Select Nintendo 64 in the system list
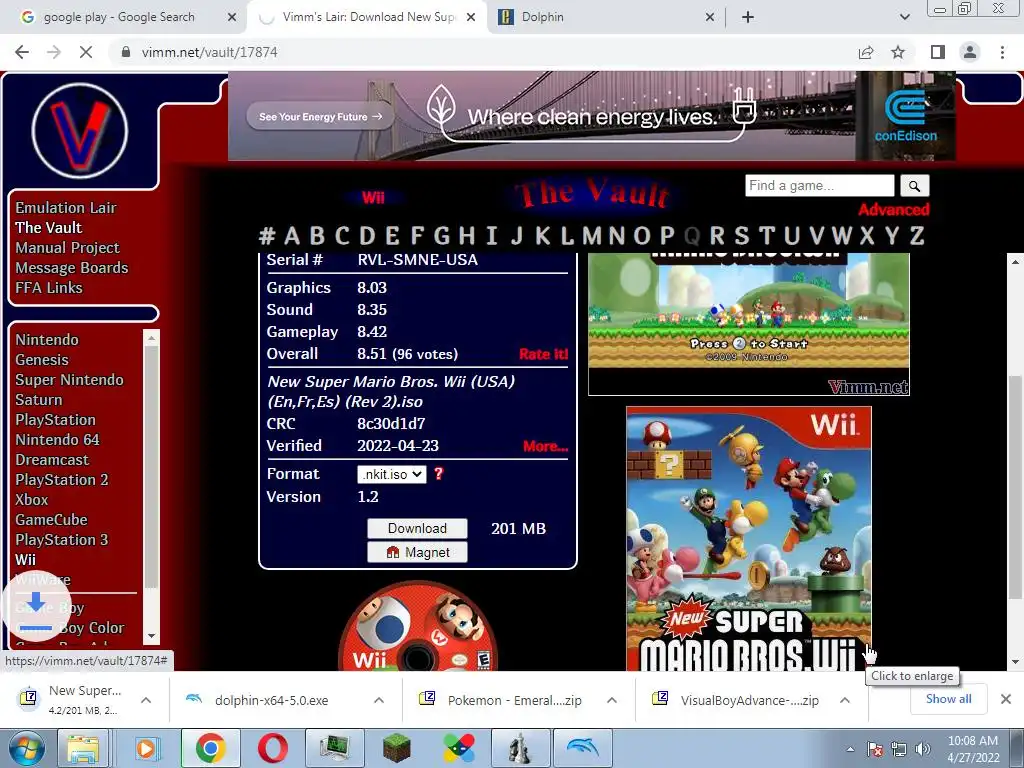The width and height of the screenshot is (1024, 768). [57, 440]
